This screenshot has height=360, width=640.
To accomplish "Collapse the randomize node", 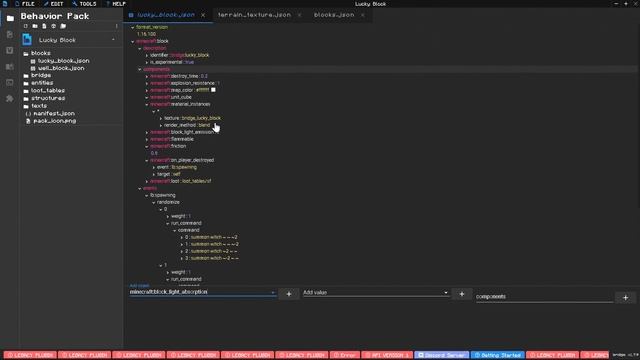I will [x=154, y=202].
